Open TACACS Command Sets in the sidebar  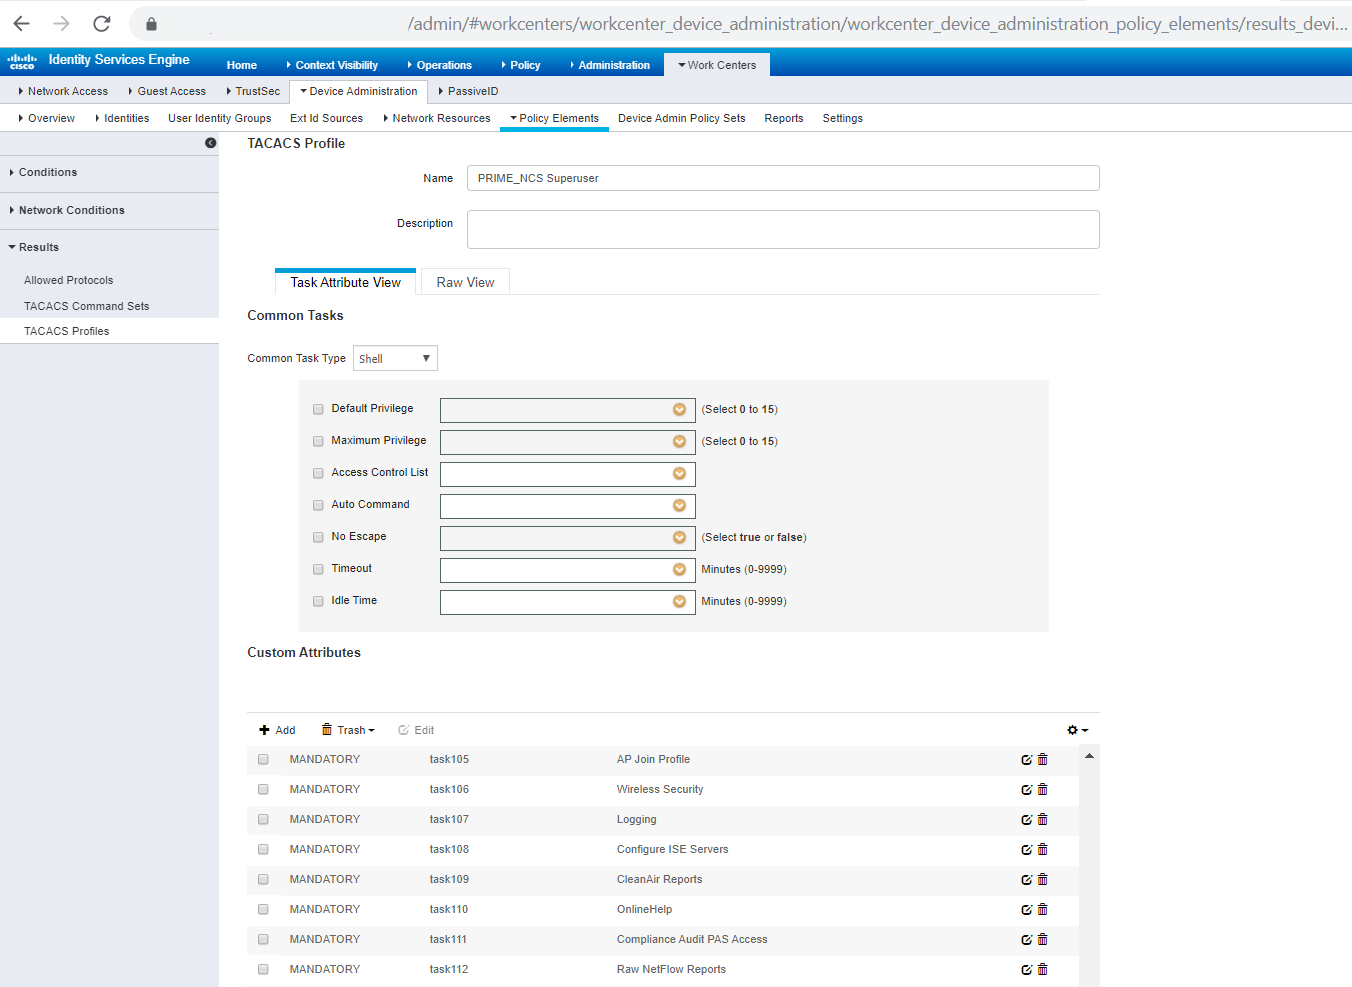click(88, 305)
